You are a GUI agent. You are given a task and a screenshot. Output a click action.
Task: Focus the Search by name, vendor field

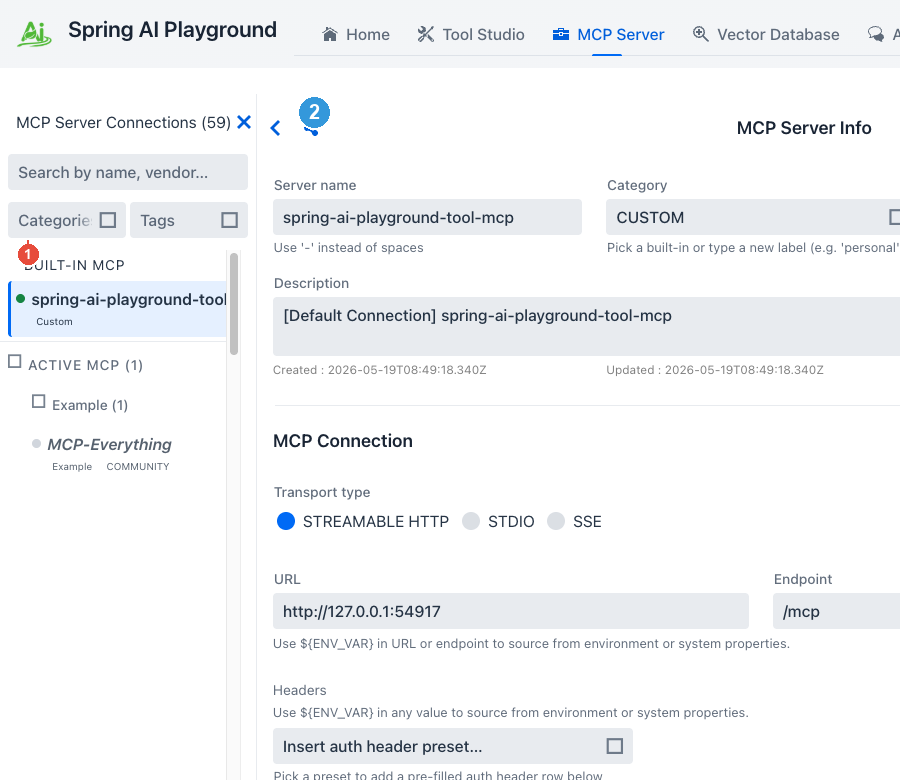128,172
